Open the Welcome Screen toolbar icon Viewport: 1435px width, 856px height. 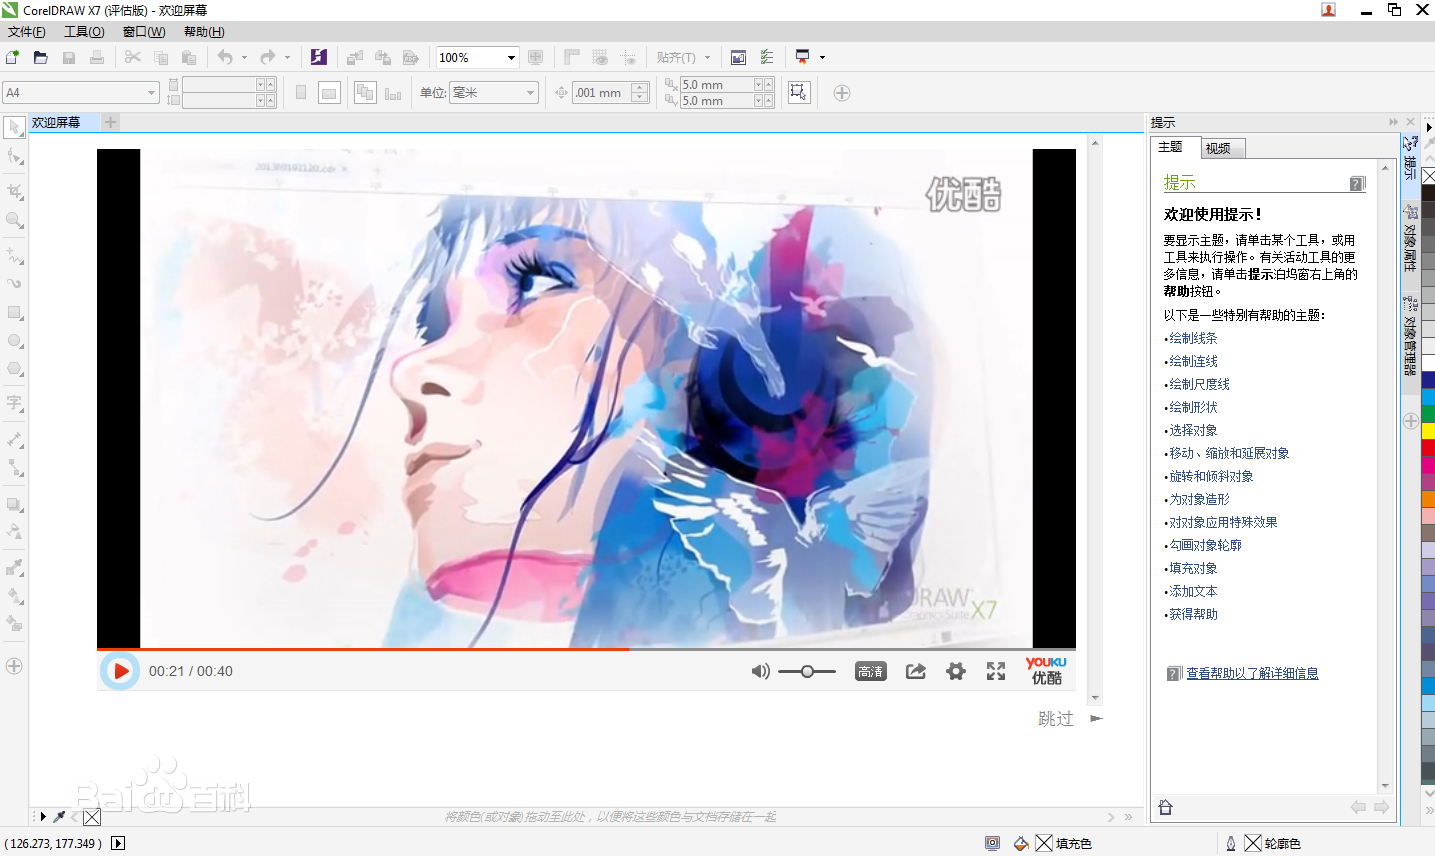[x=738, y=58]
